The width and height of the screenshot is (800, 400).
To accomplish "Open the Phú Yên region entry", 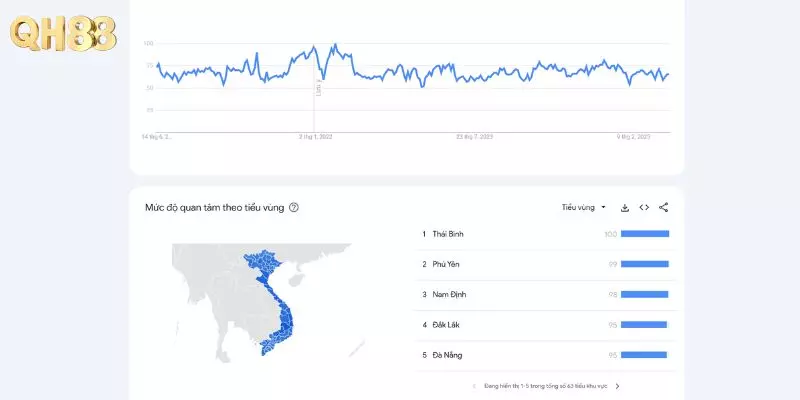I will pos(446,264).
